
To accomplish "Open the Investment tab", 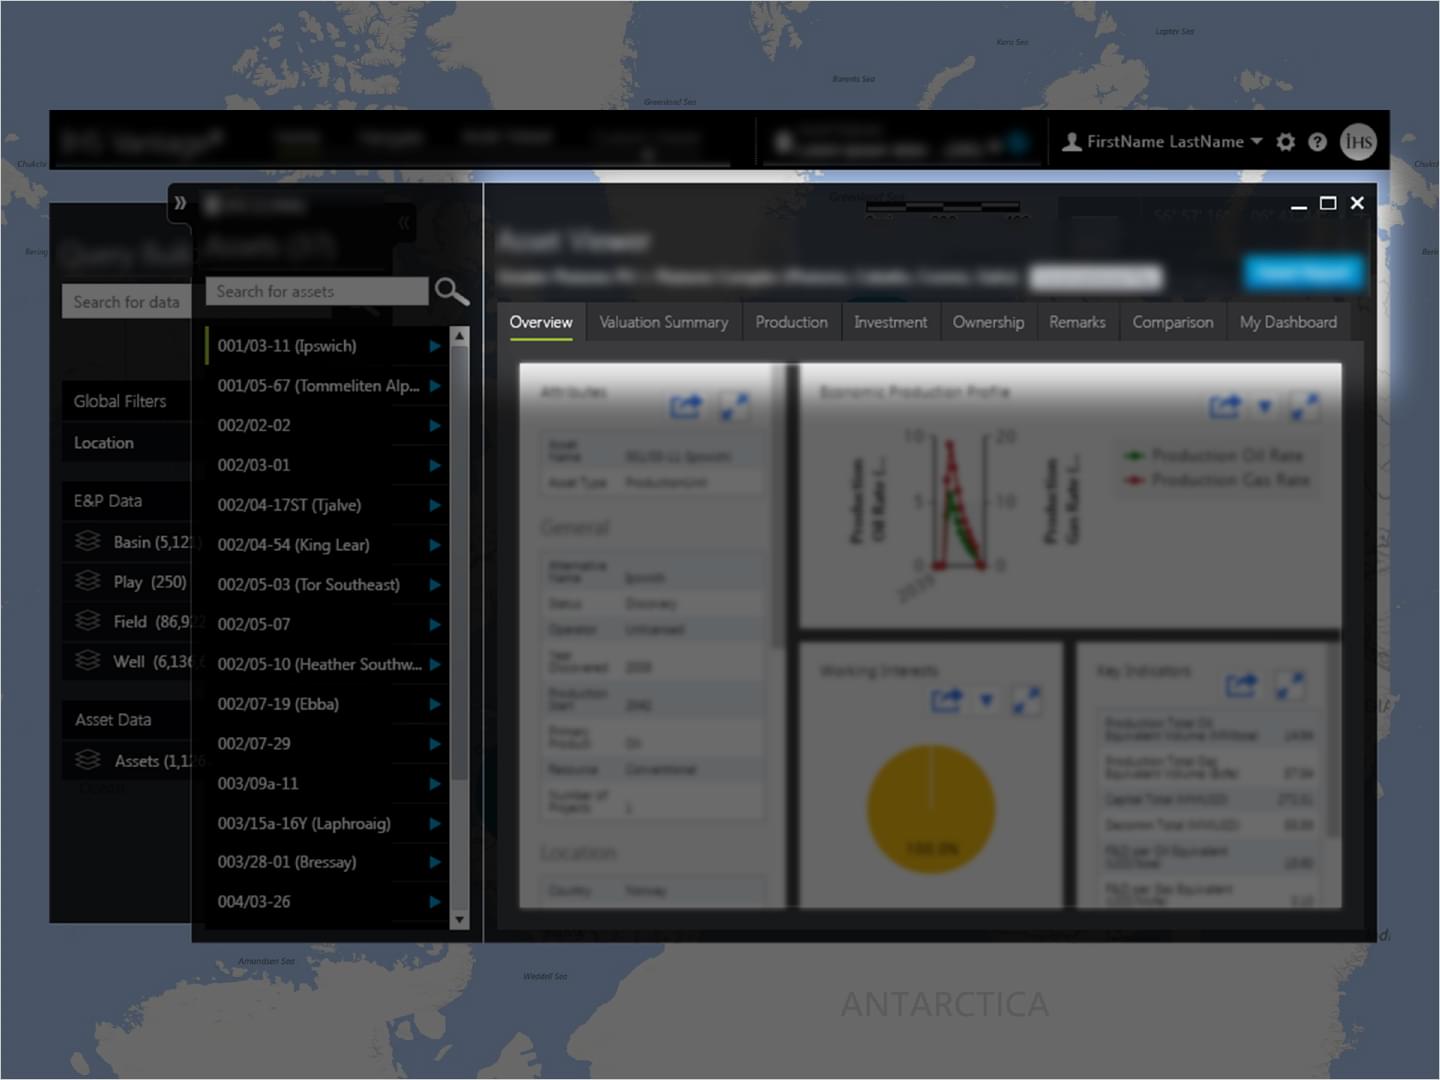I will (x=890, y=322).
